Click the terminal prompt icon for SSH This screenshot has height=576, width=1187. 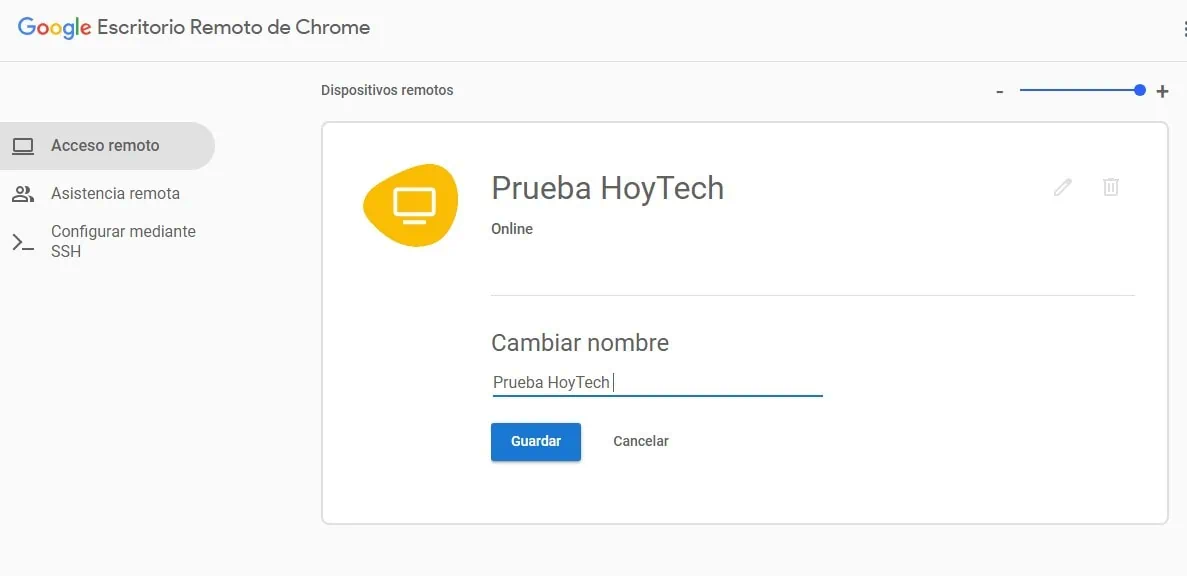tap(23, 242)
